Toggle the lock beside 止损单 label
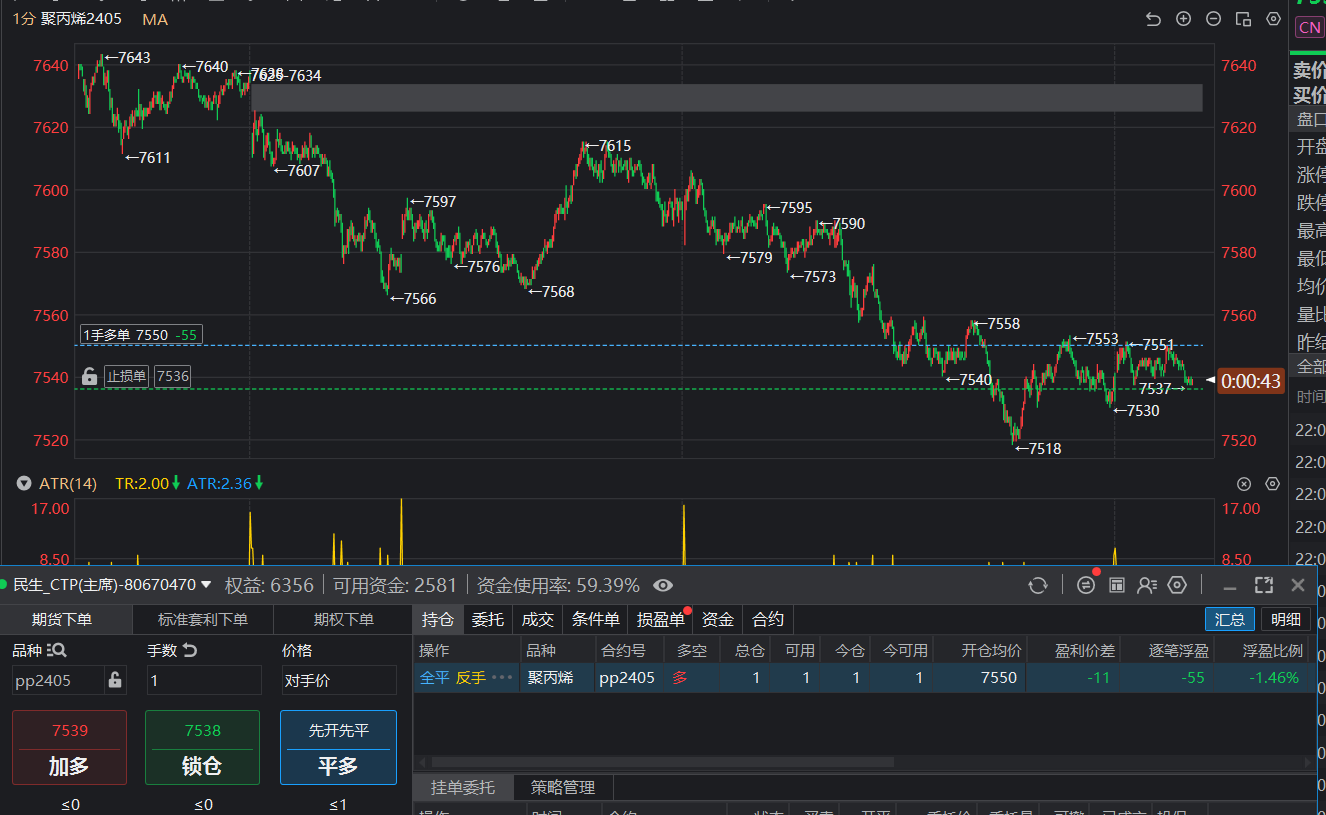The width and height of the screenshot is (1326, 815). click(89, 376)
